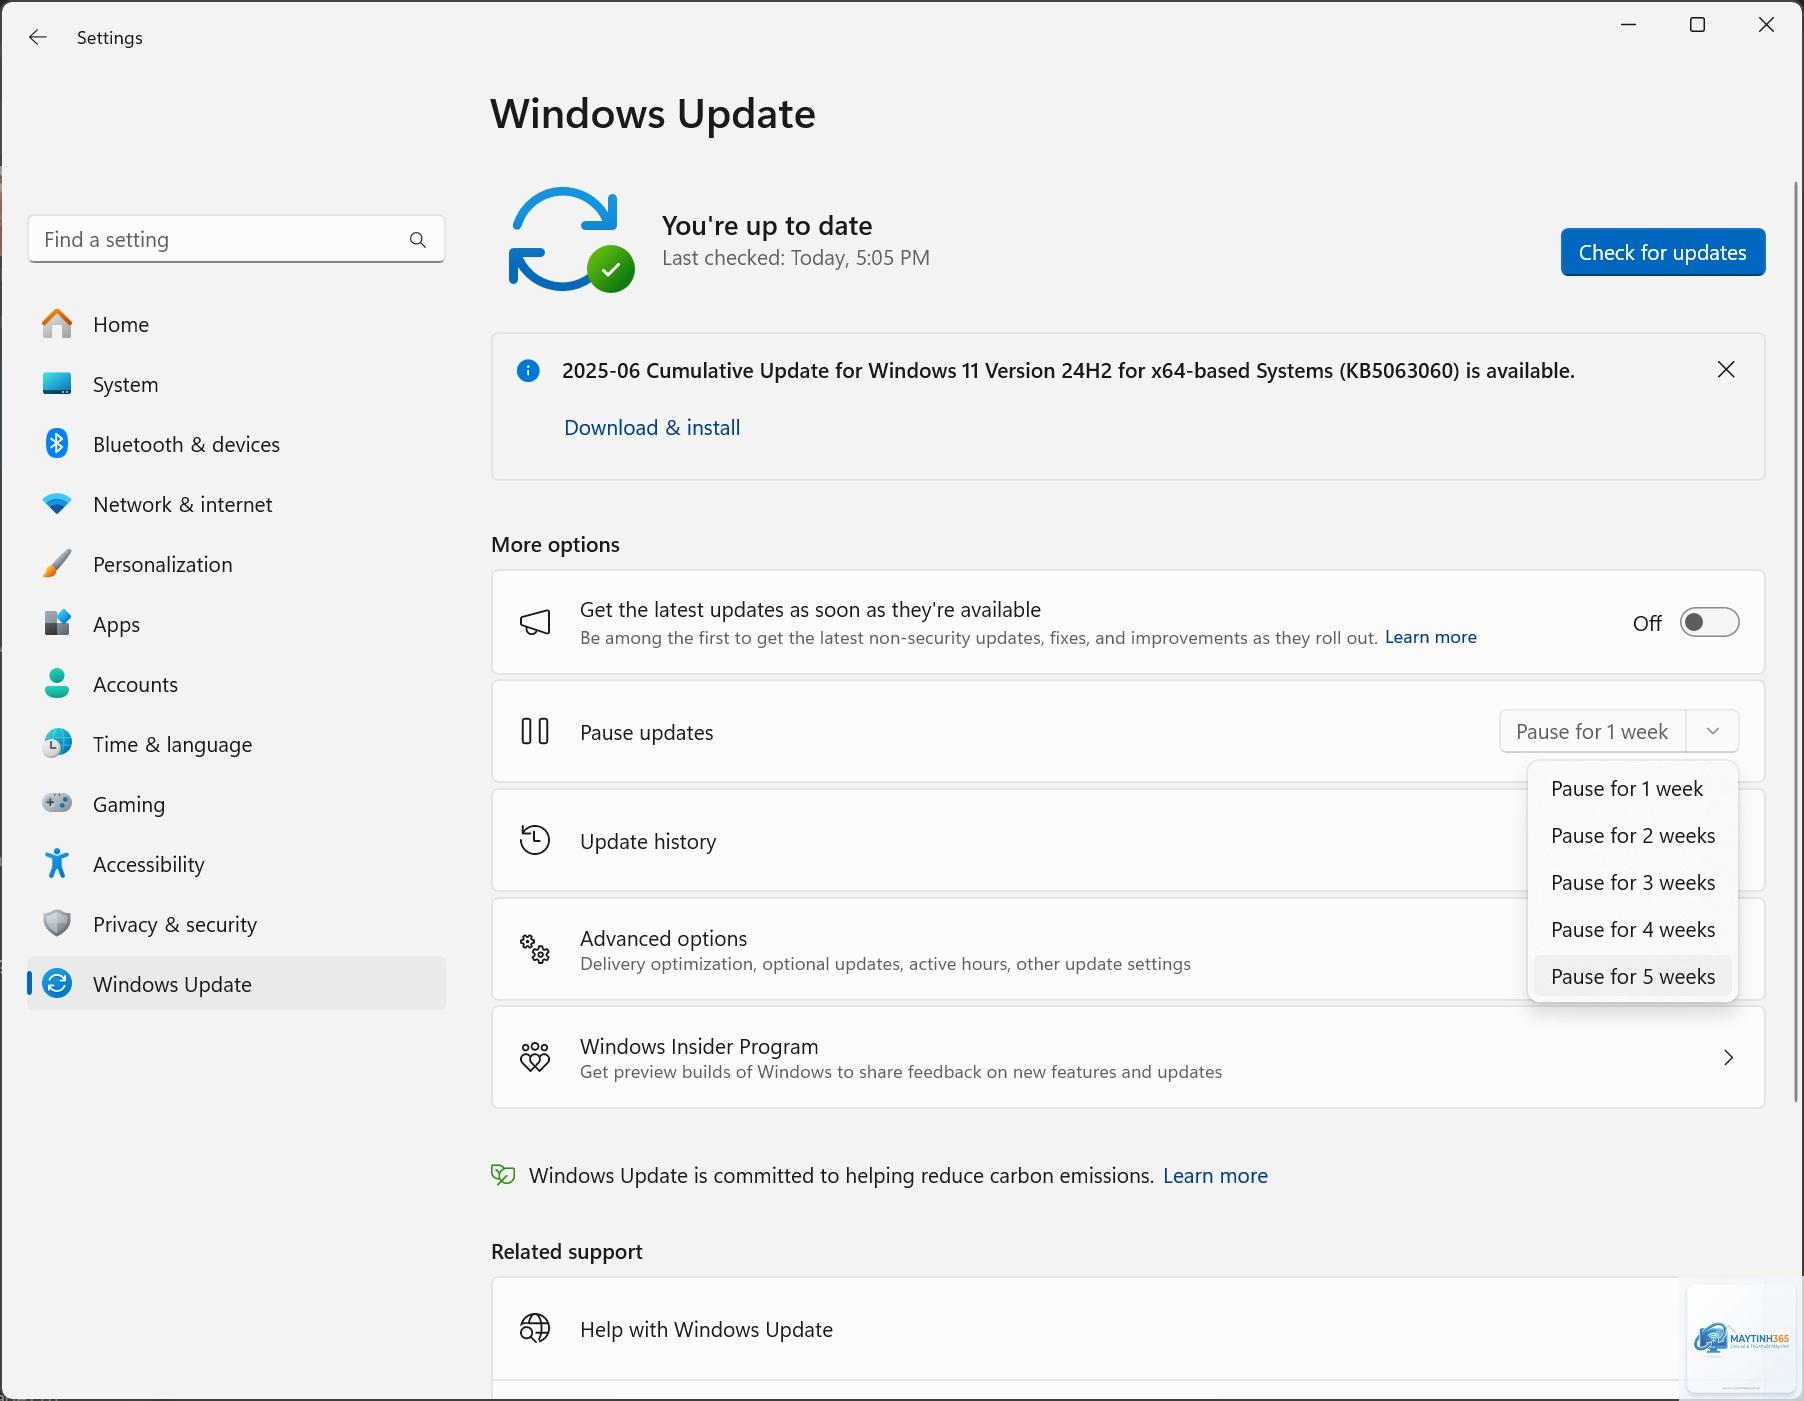Screen dimensions: 1804x1401
Task: Click the Privacy & security shield icon
Action: [x=57, y=923]
